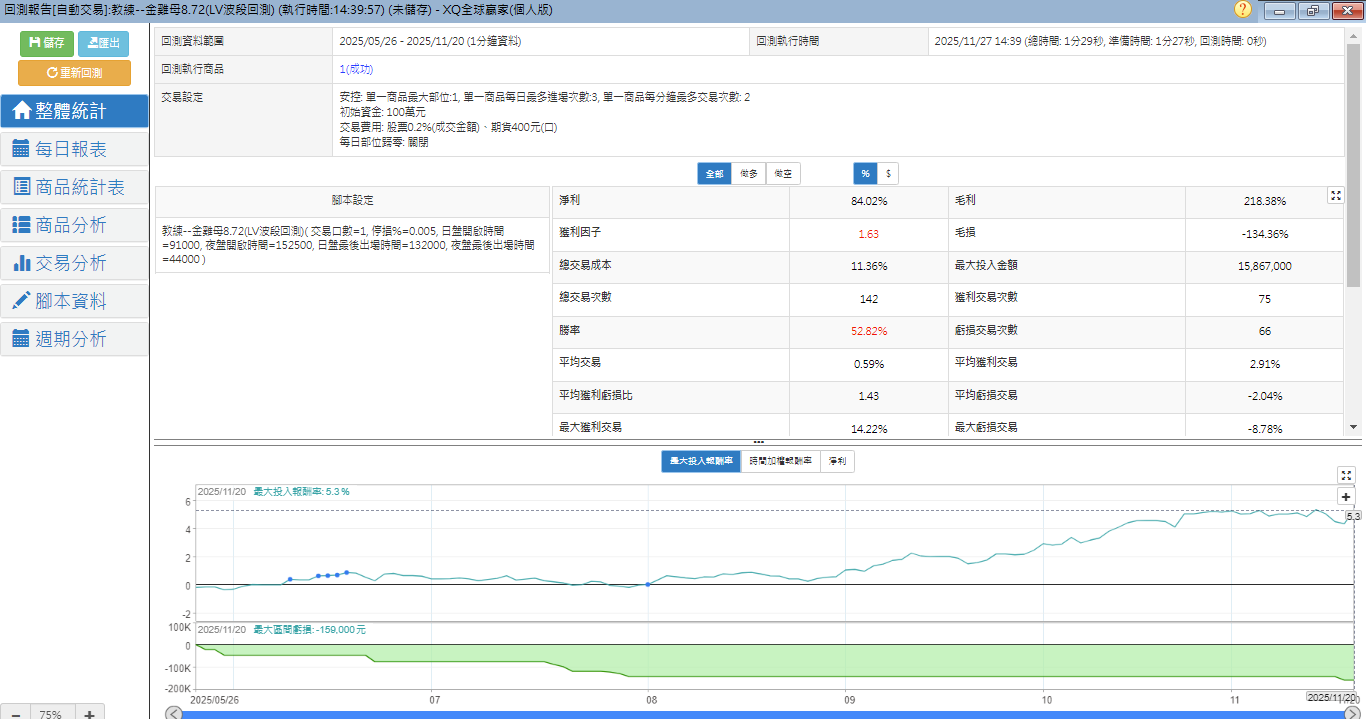Open the 每日報表 daily report tab
The image size is (1366, 719).
pos(75,149)
